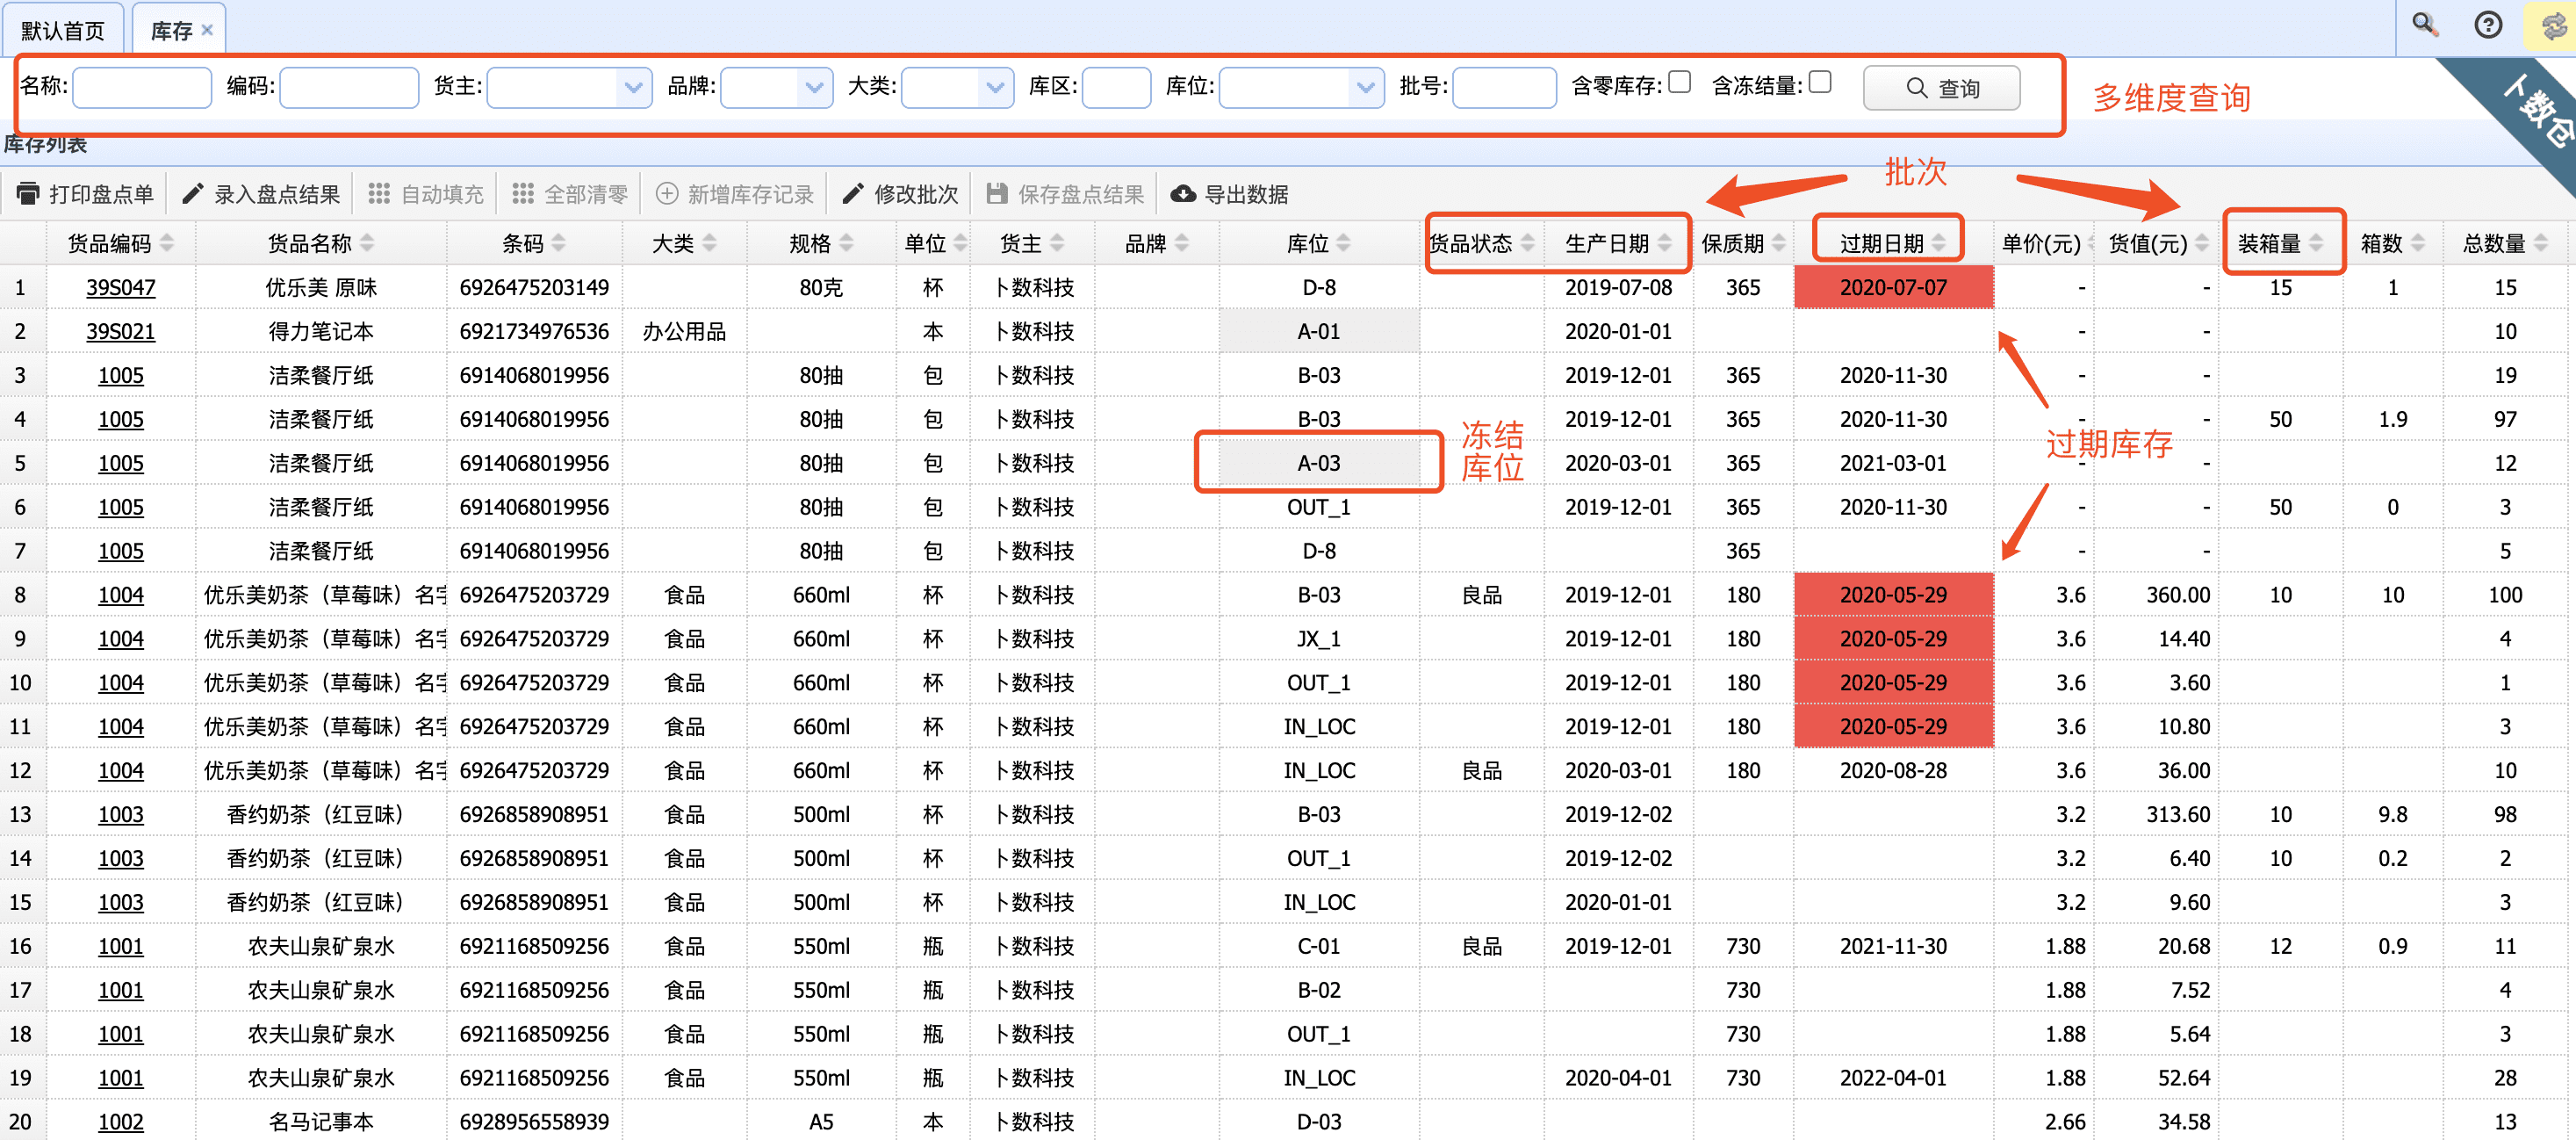Click the 库区 input field
This screenshot has width=2576, height=1140.
1116,87
